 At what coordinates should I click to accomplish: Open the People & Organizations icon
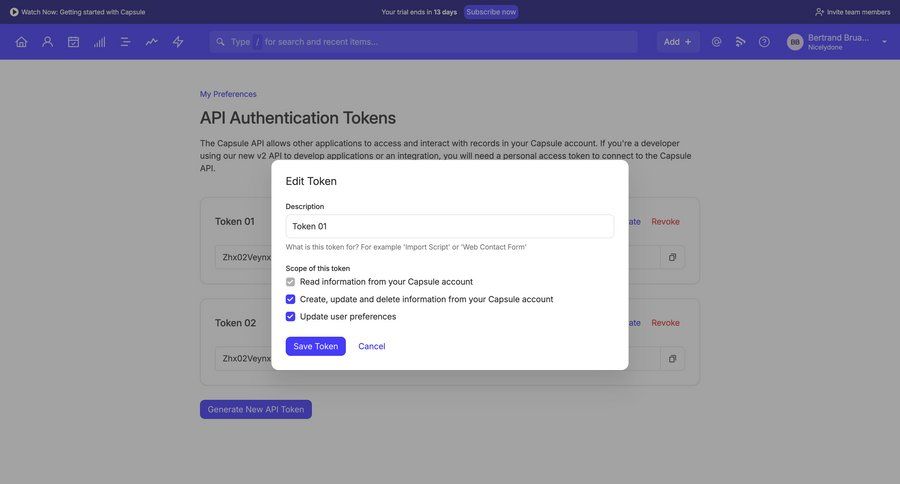(48, 42)
